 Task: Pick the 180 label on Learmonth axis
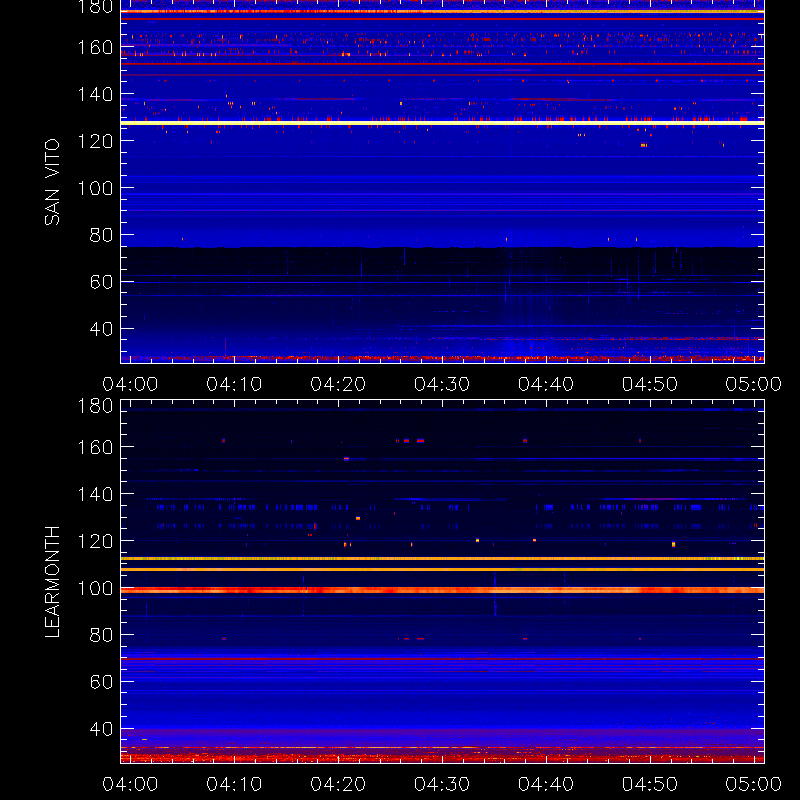[95, 406]
